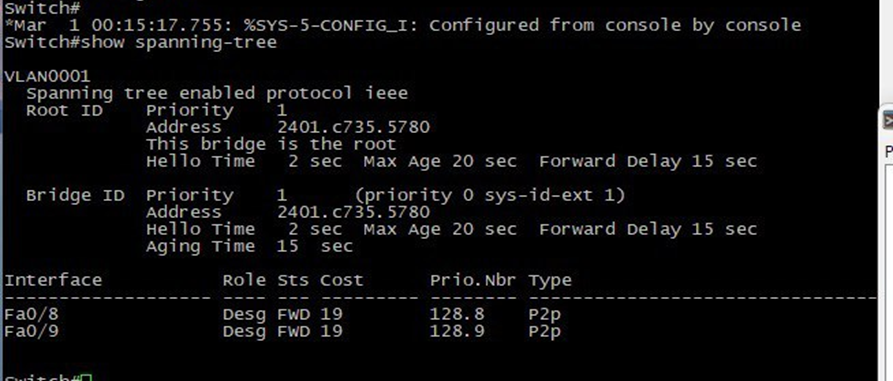
Task: Click the Type column header
Action: coord(550,281)
